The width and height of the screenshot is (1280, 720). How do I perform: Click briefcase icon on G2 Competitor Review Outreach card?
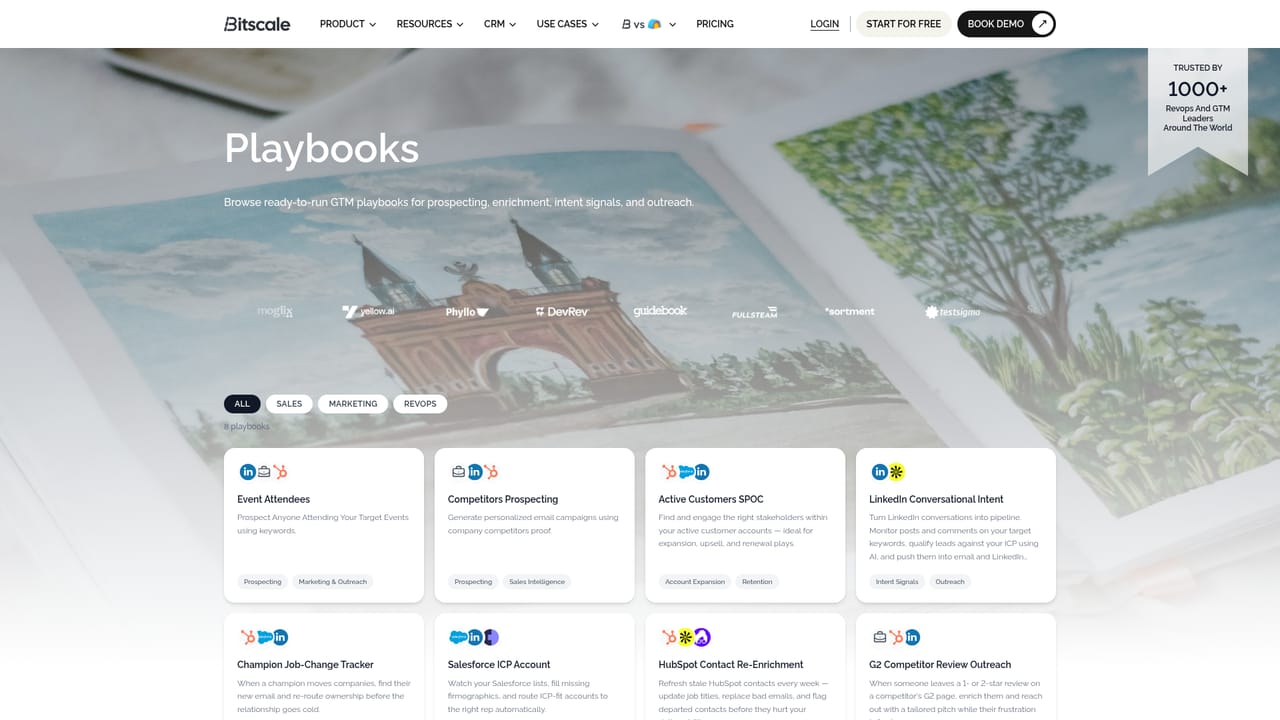pyautogui.click(x=880, y=637)
